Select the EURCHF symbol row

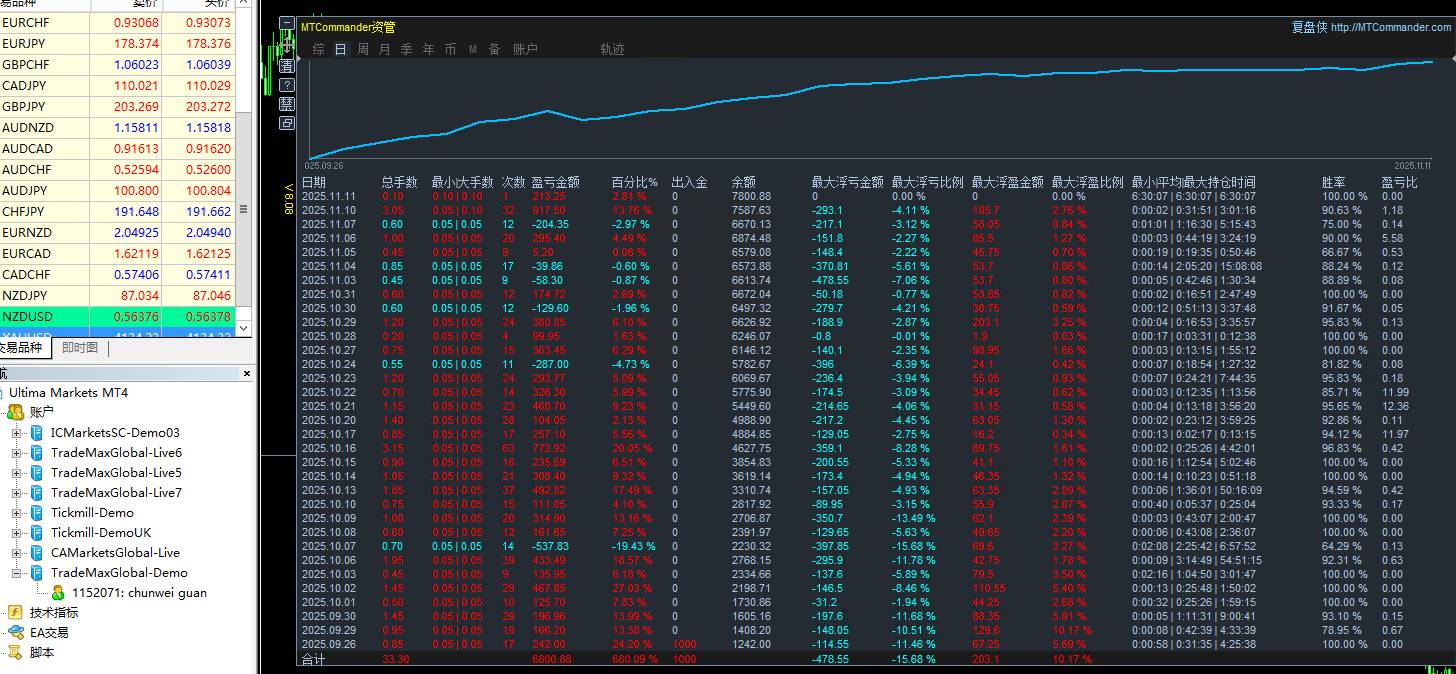[116, 22]
